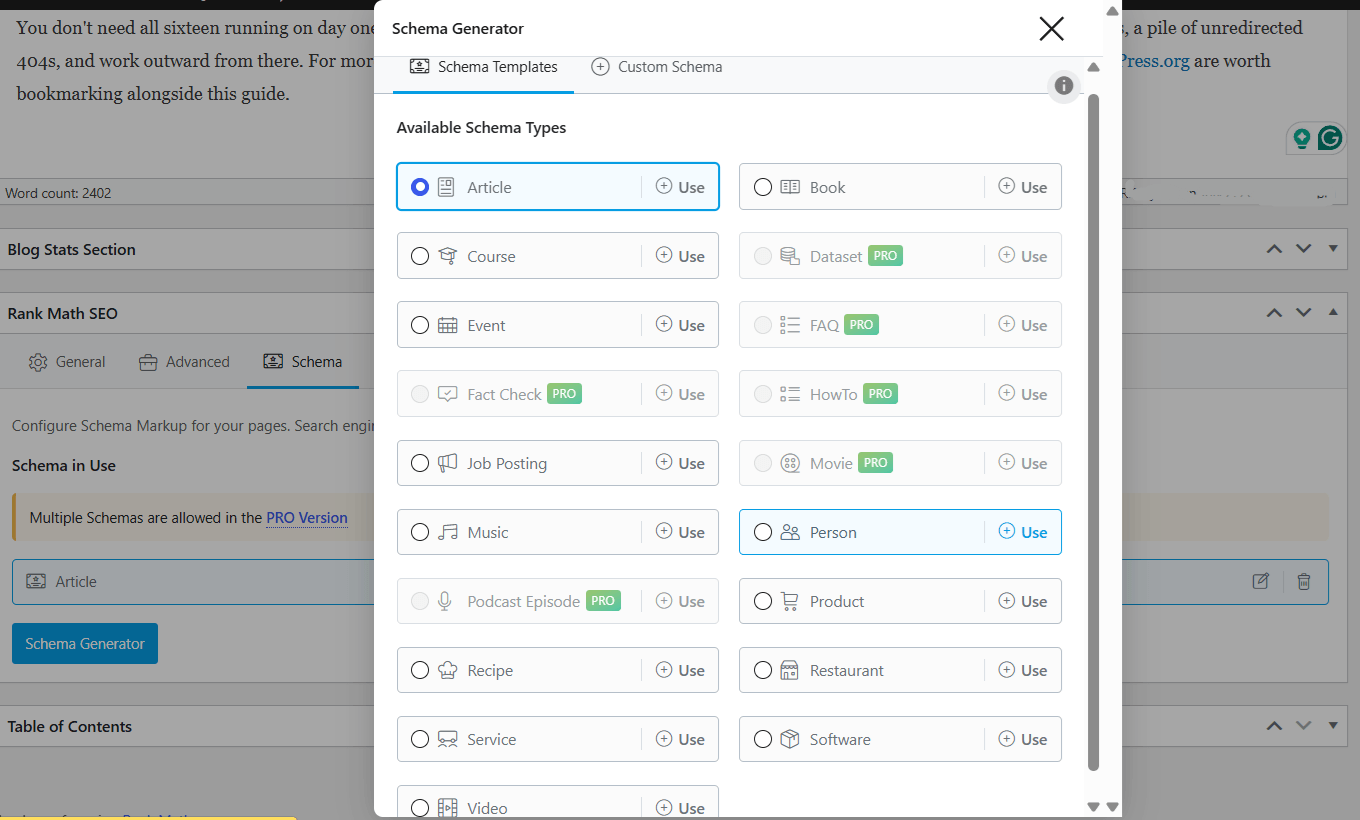Click the Schema Generator button
This screenshot has height=820, width=1360.
85,644
